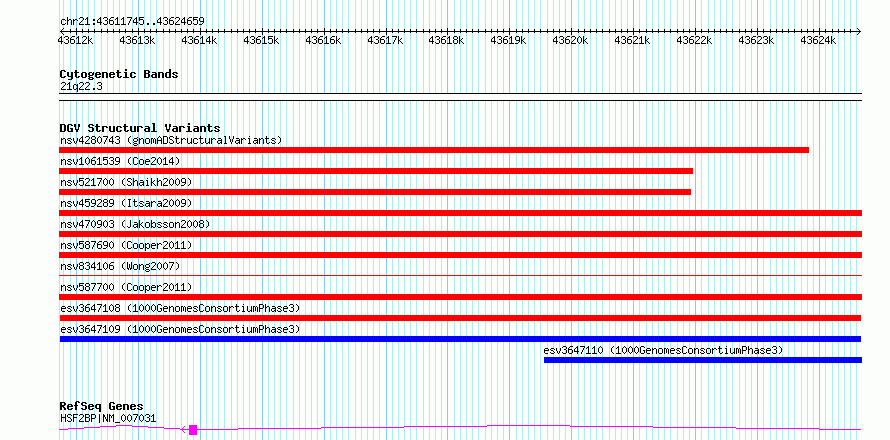Viewport: 890px width, 440px height.
Task: Click the HSF2BP strand direction arrow
Action: point(183,430)
